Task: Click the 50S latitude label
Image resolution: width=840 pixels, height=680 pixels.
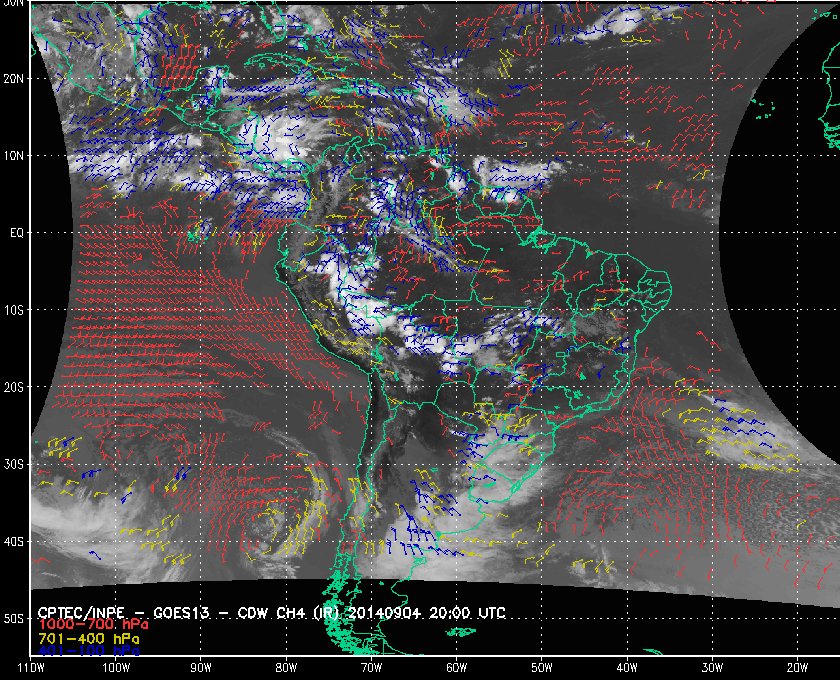Action: [13, 618]
